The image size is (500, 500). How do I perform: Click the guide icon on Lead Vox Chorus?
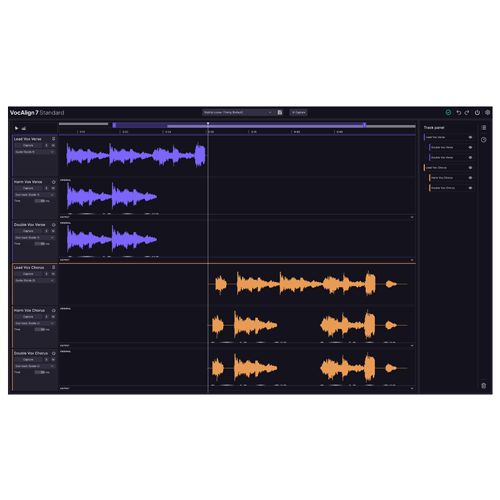tap(53, 267)
